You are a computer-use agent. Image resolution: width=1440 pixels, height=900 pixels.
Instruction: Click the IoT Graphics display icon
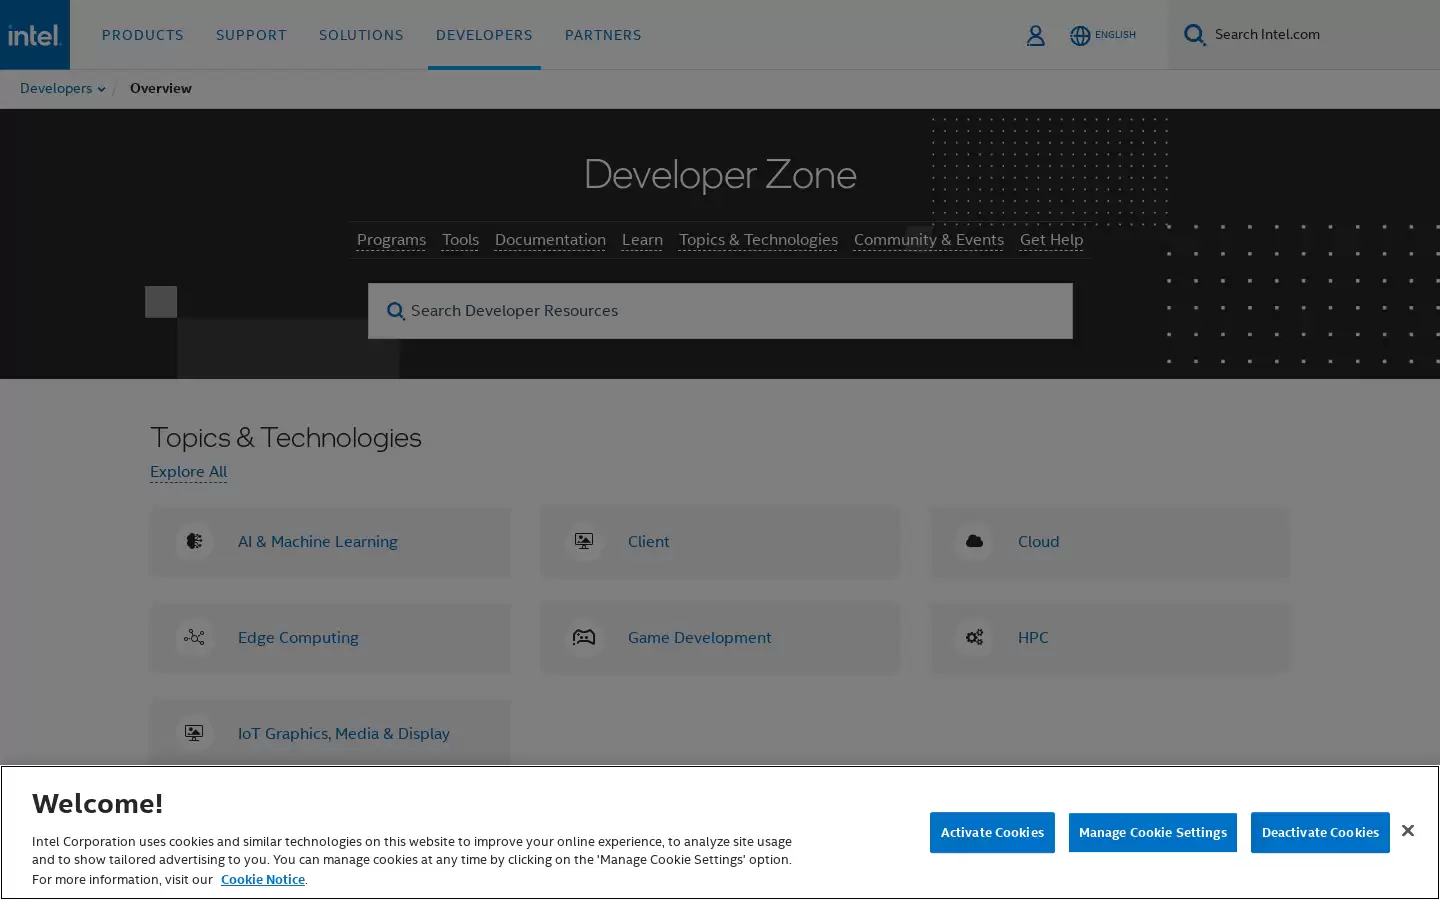point(194,734)
